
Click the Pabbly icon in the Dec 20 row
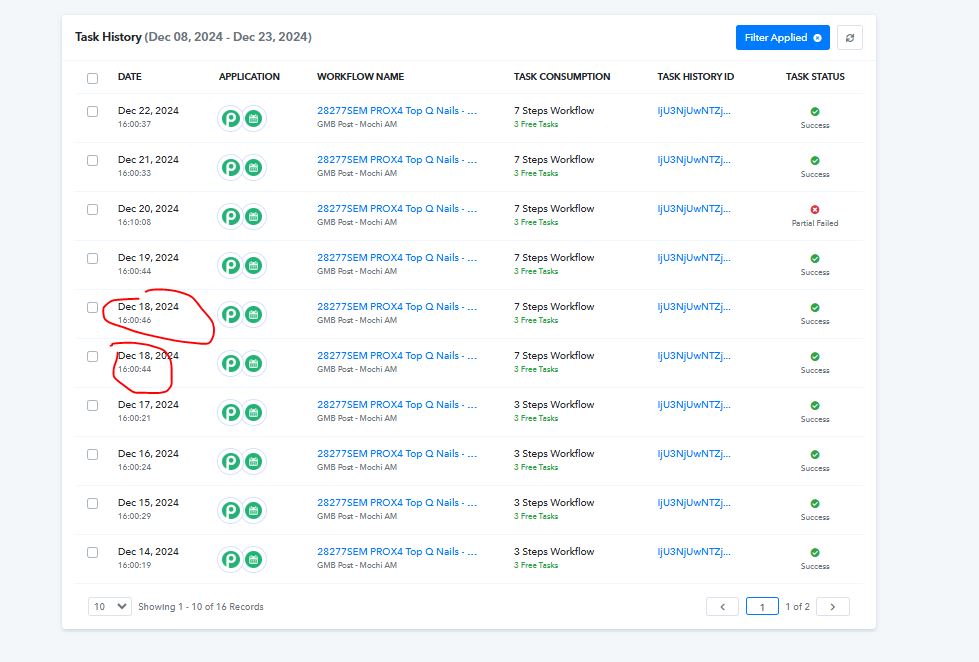tap(231, 216)
